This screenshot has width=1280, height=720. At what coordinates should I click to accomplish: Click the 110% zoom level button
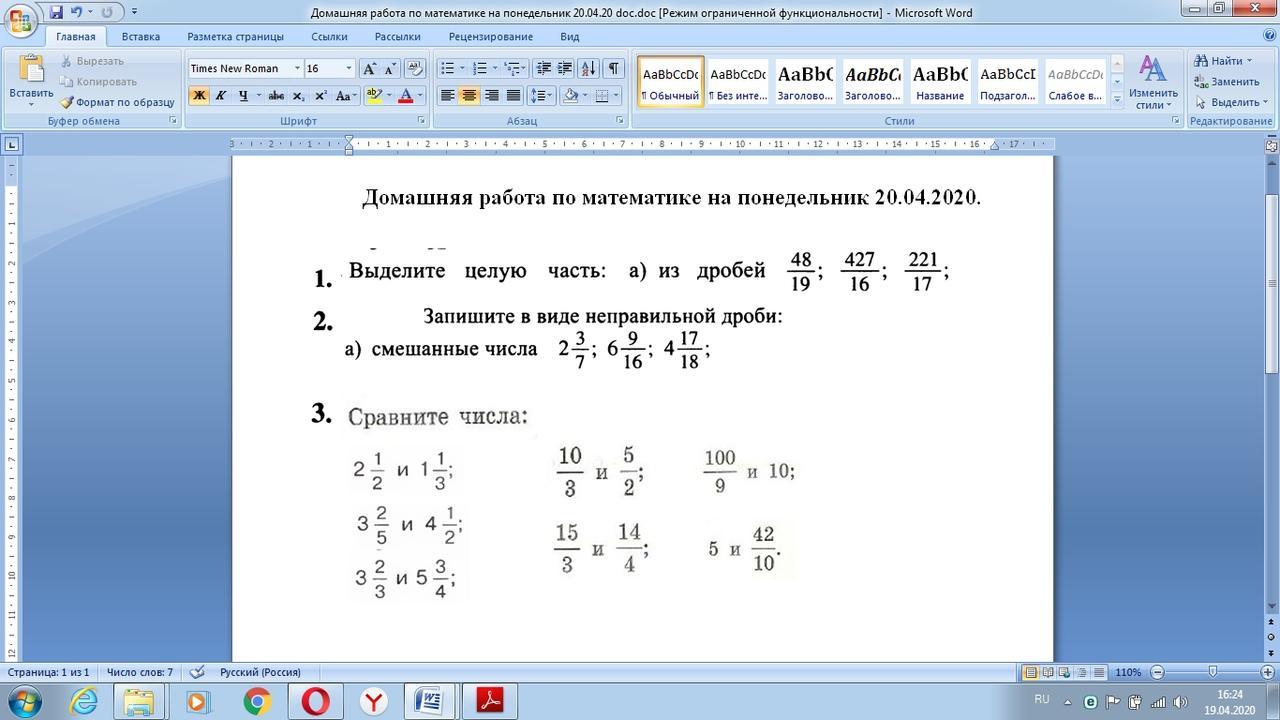pos(1128,672)
